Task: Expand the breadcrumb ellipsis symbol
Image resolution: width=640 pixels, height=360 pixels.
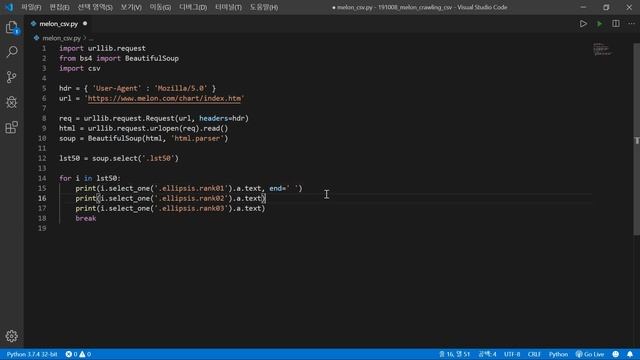Action: 91,38
